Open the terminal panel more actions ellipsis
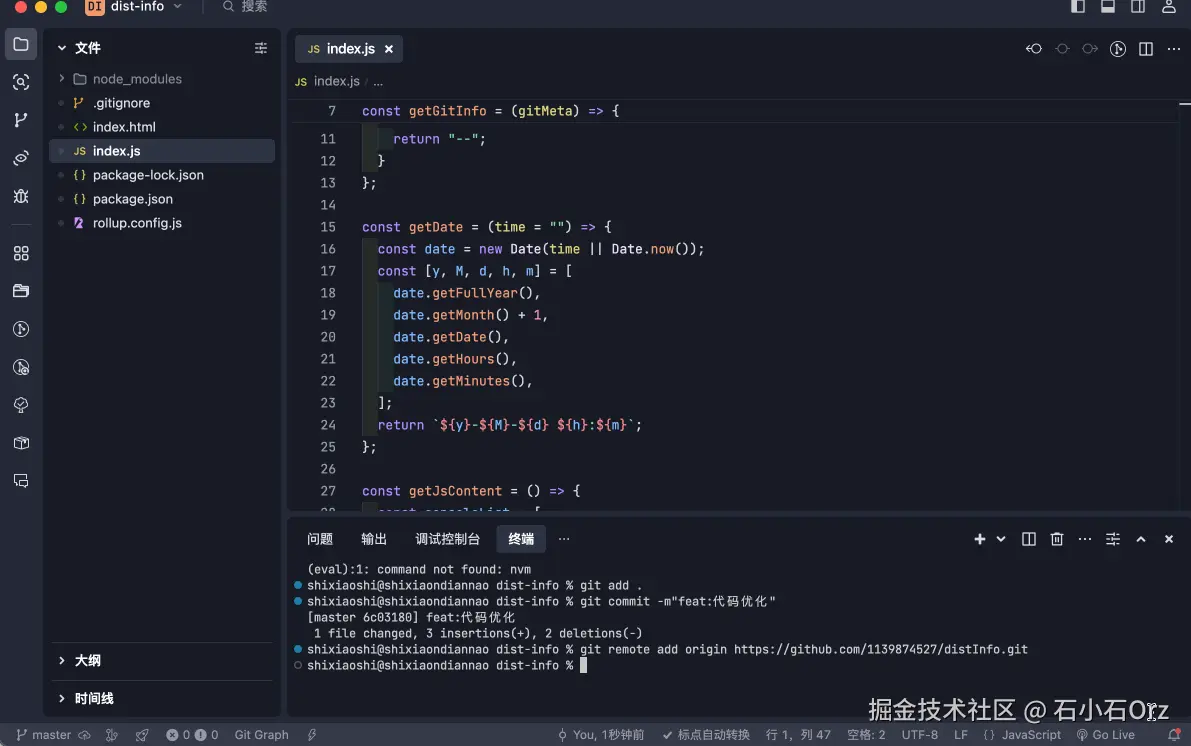 1085,539
